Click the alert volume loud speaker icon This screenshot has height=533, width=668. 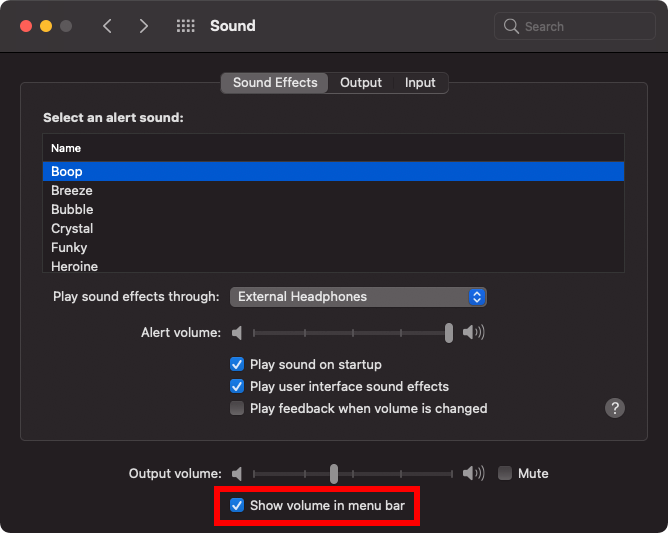tap(473, 332)
